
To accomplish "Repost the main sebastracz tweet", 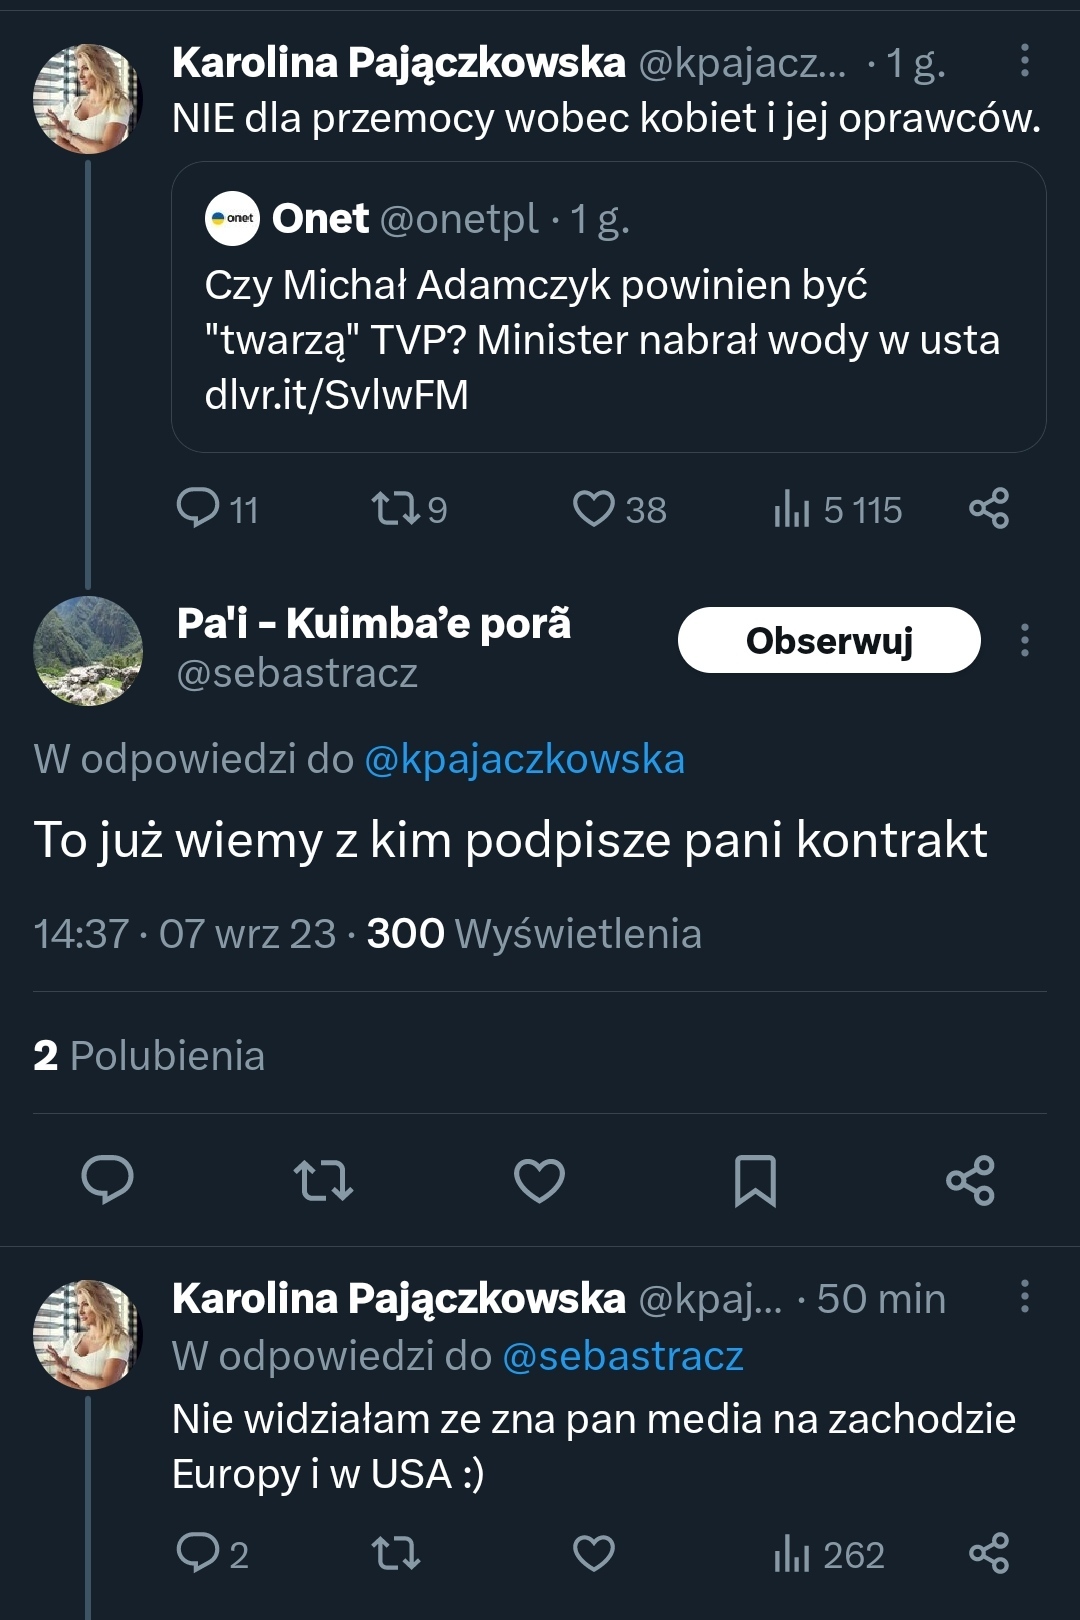I will 323,1180.
